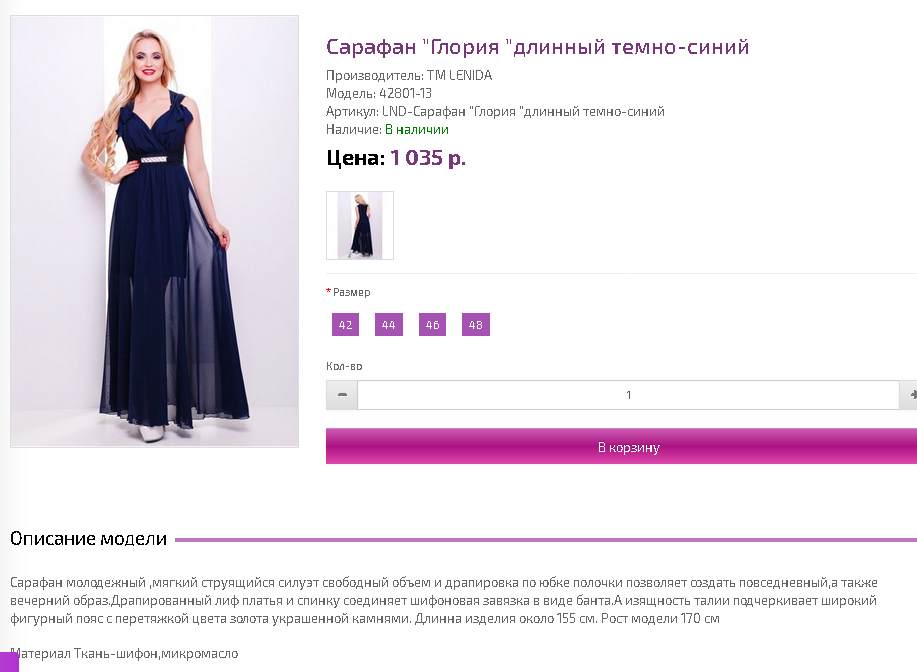Add the dress to cart via В корзину

[x=621, y=446]
